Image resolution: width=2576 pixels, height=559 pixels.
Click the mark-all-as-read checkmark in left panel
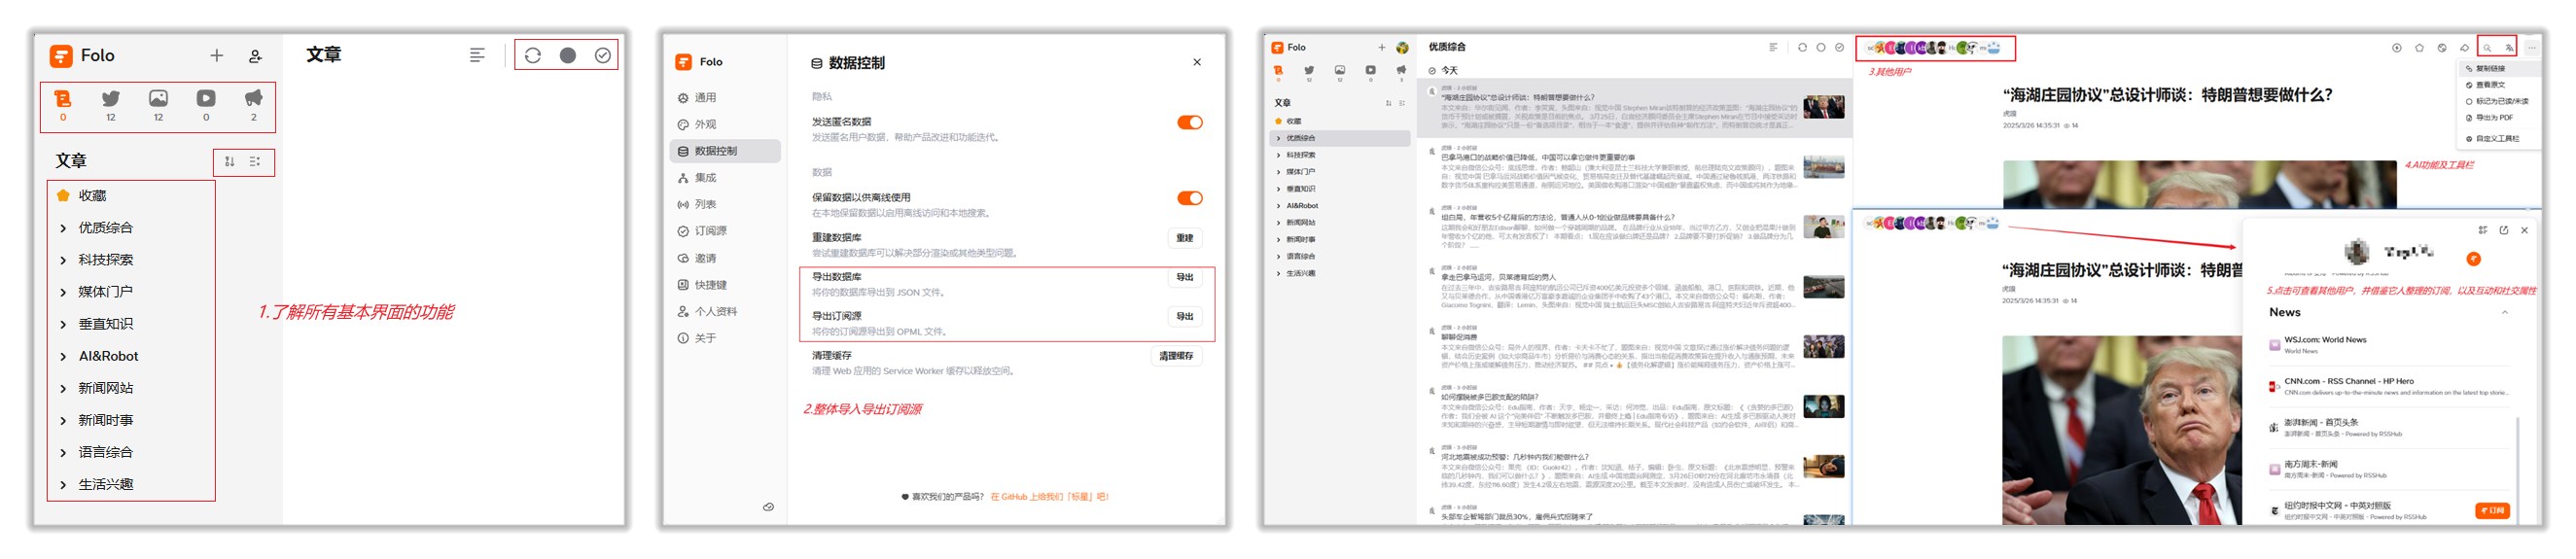click(602, 56)
